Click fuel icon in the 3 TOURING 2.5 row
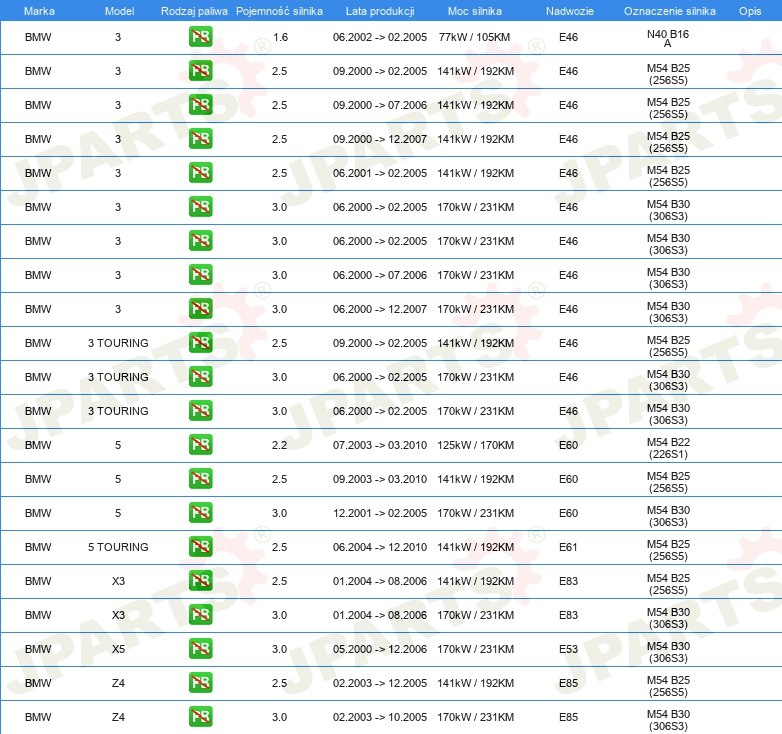This screenshot has height=734, width=782. click(x=200, y=343)
